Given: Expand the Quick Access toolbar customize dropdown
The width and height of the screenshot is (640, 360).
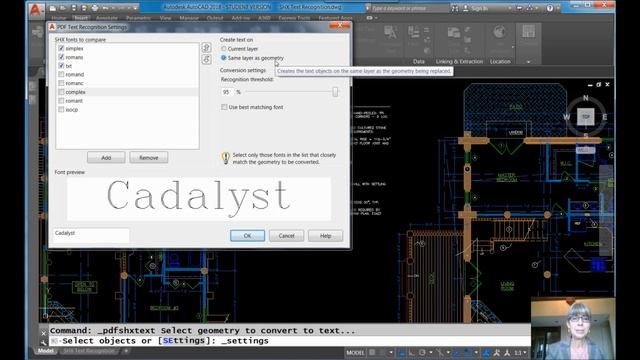Looking at the screenshot, I should (x=136, y=8).
